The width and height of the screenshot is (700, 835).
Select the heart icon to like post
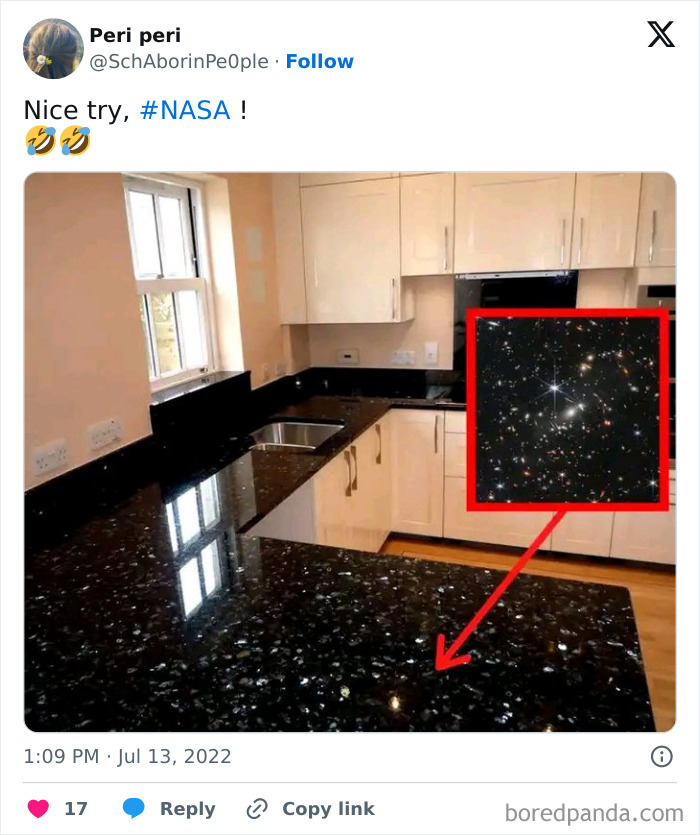39,808
